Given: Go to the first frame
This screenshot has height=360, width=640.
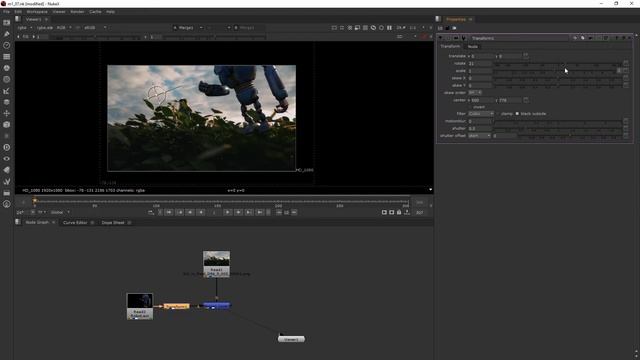Looking at the screenshot, I should (169, 212).
